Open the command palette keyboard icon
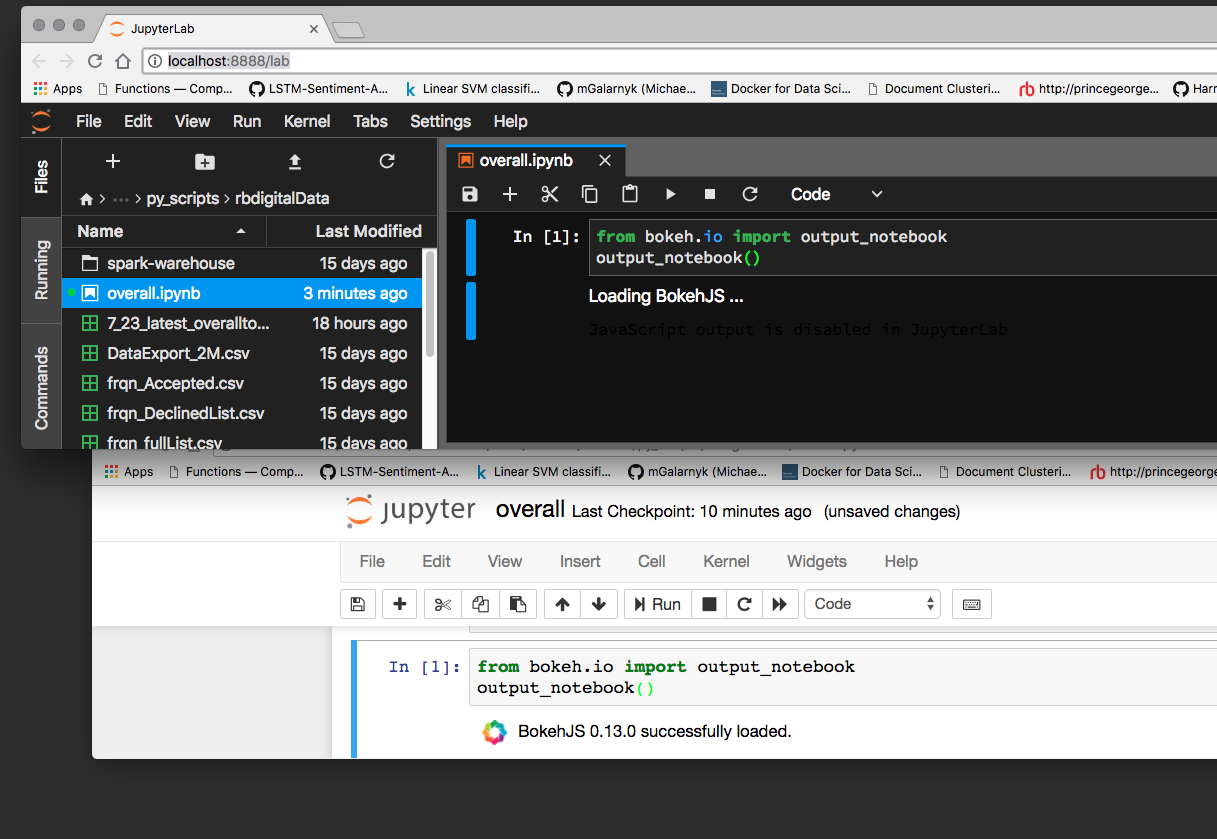 [x=971, y=604]
